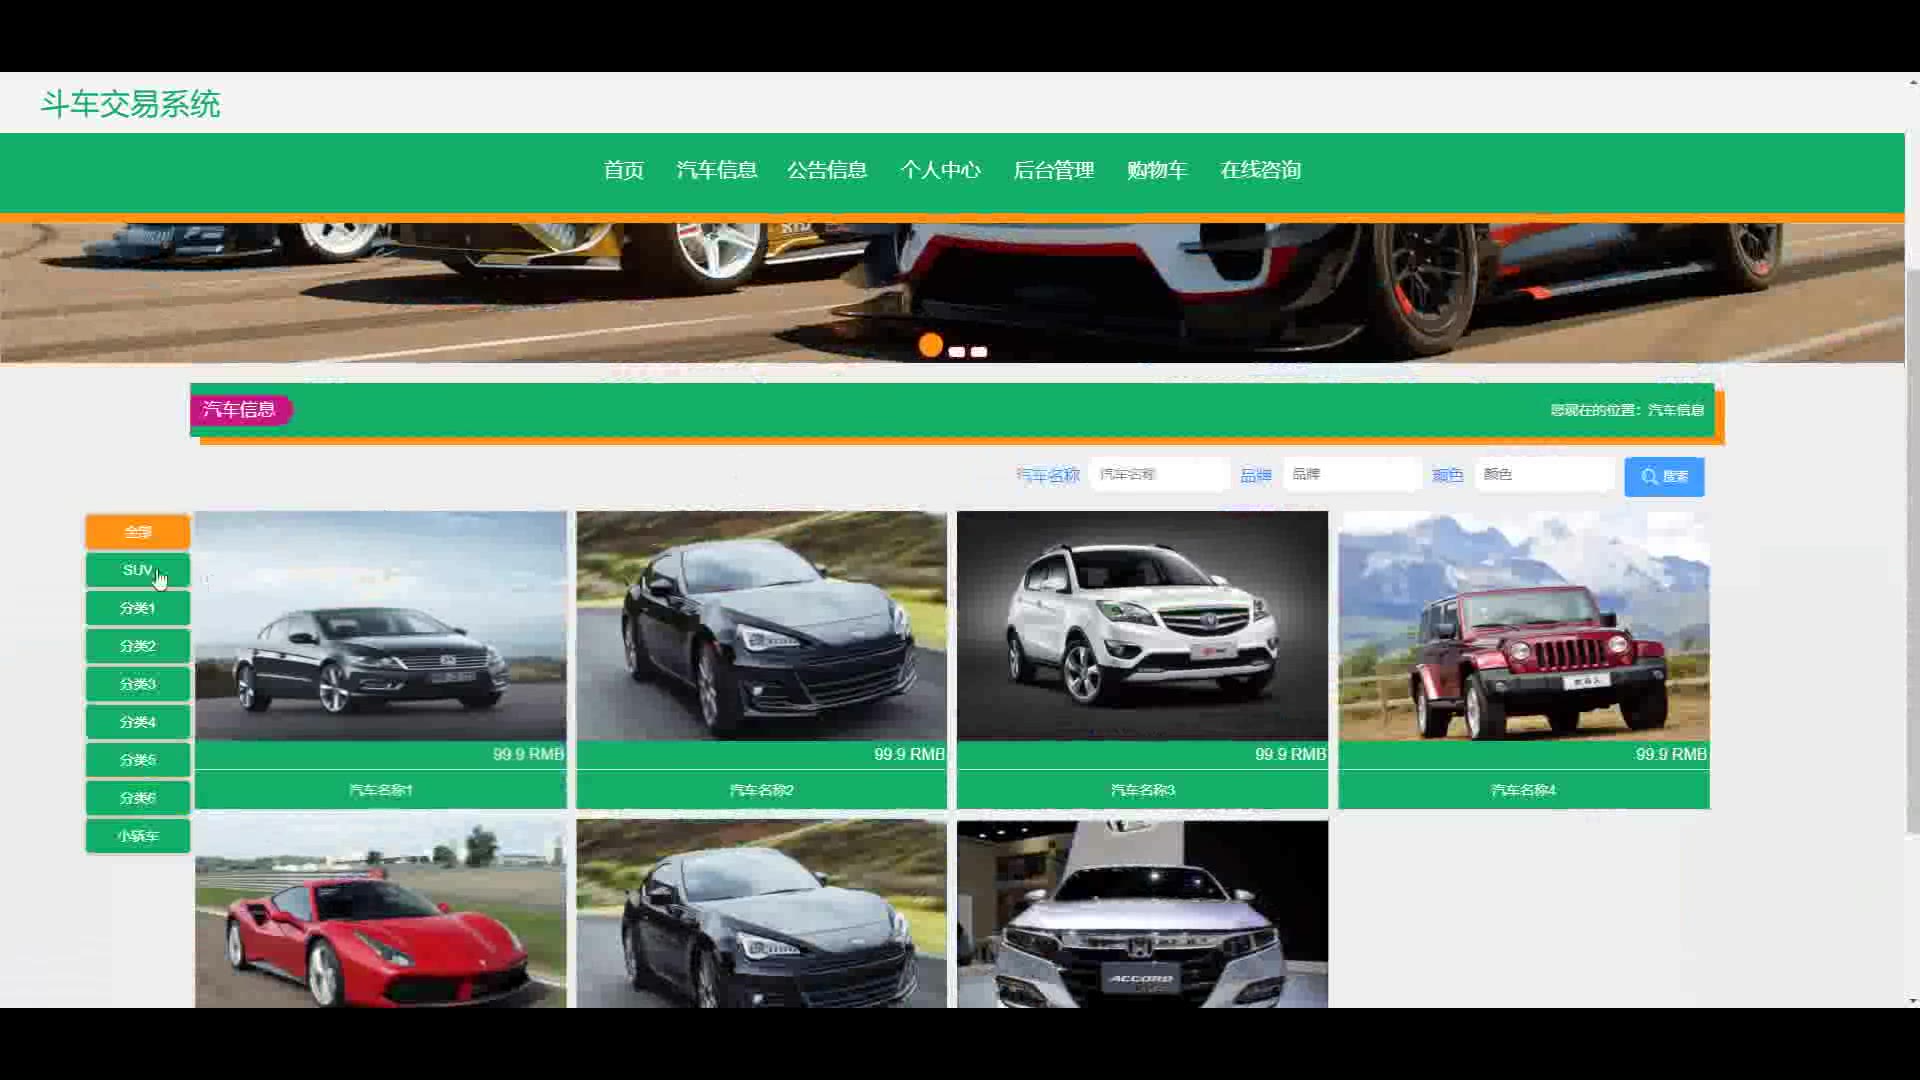Screen dimensions: 1920x1080
Task: Select 分类3 category filter
Action: (x=138, y=684)
